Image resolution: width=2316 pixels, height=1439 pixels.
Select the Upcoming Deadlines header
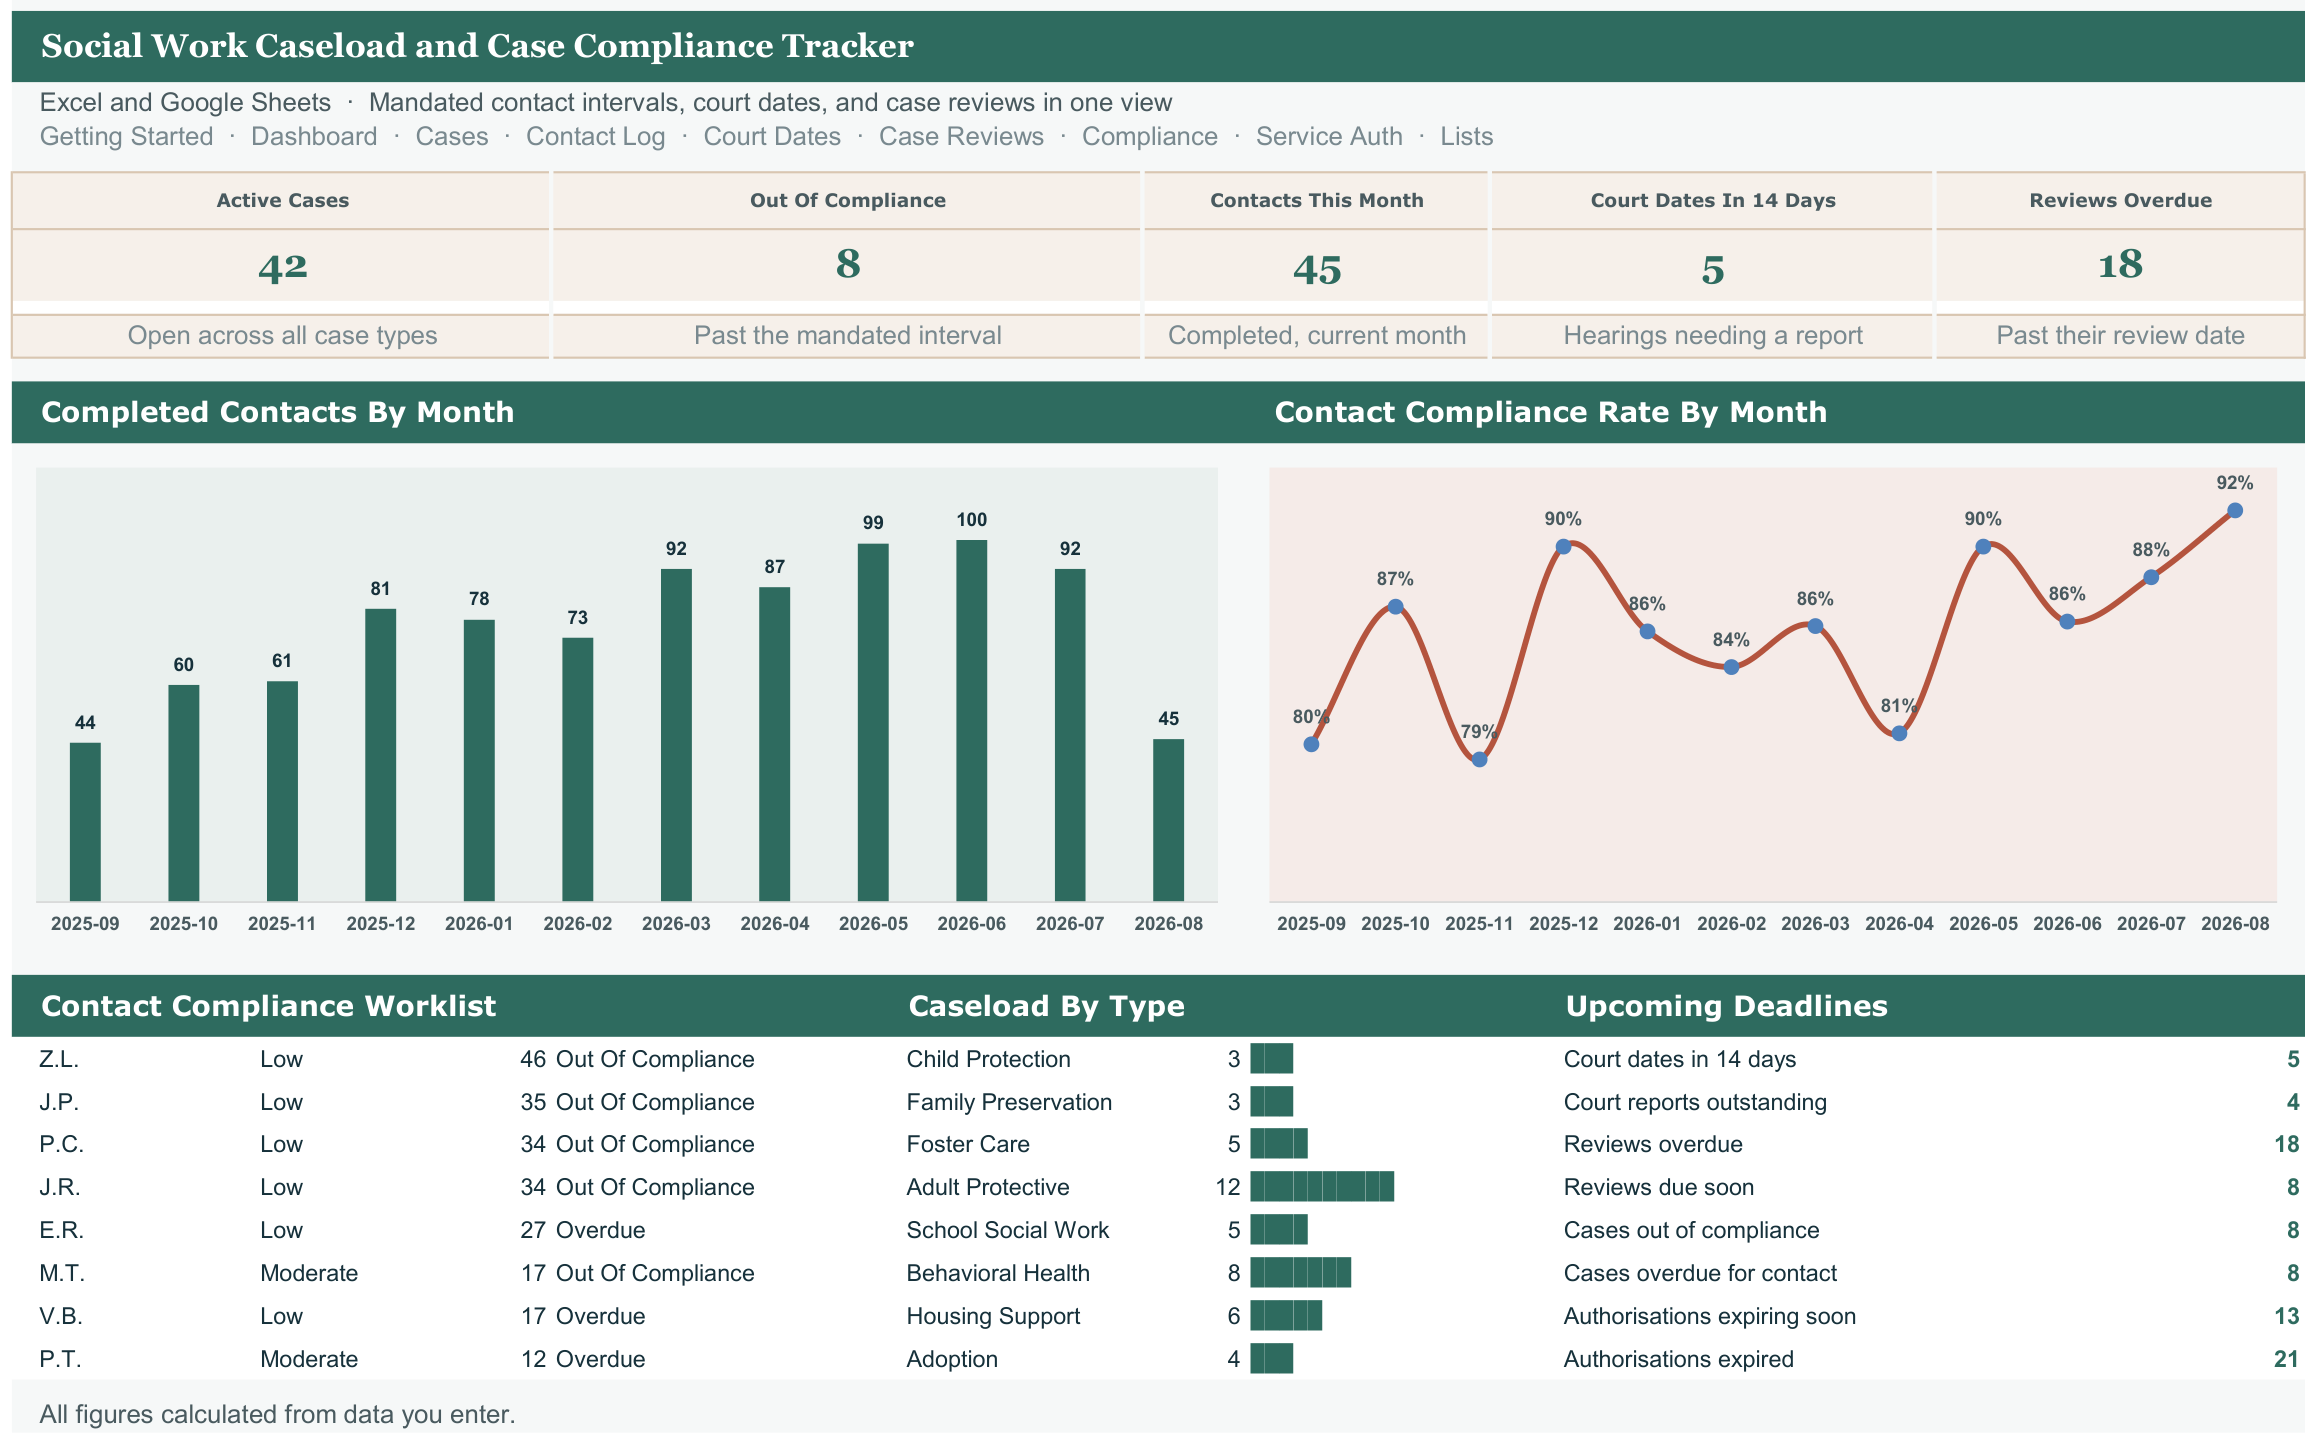1727,1006
